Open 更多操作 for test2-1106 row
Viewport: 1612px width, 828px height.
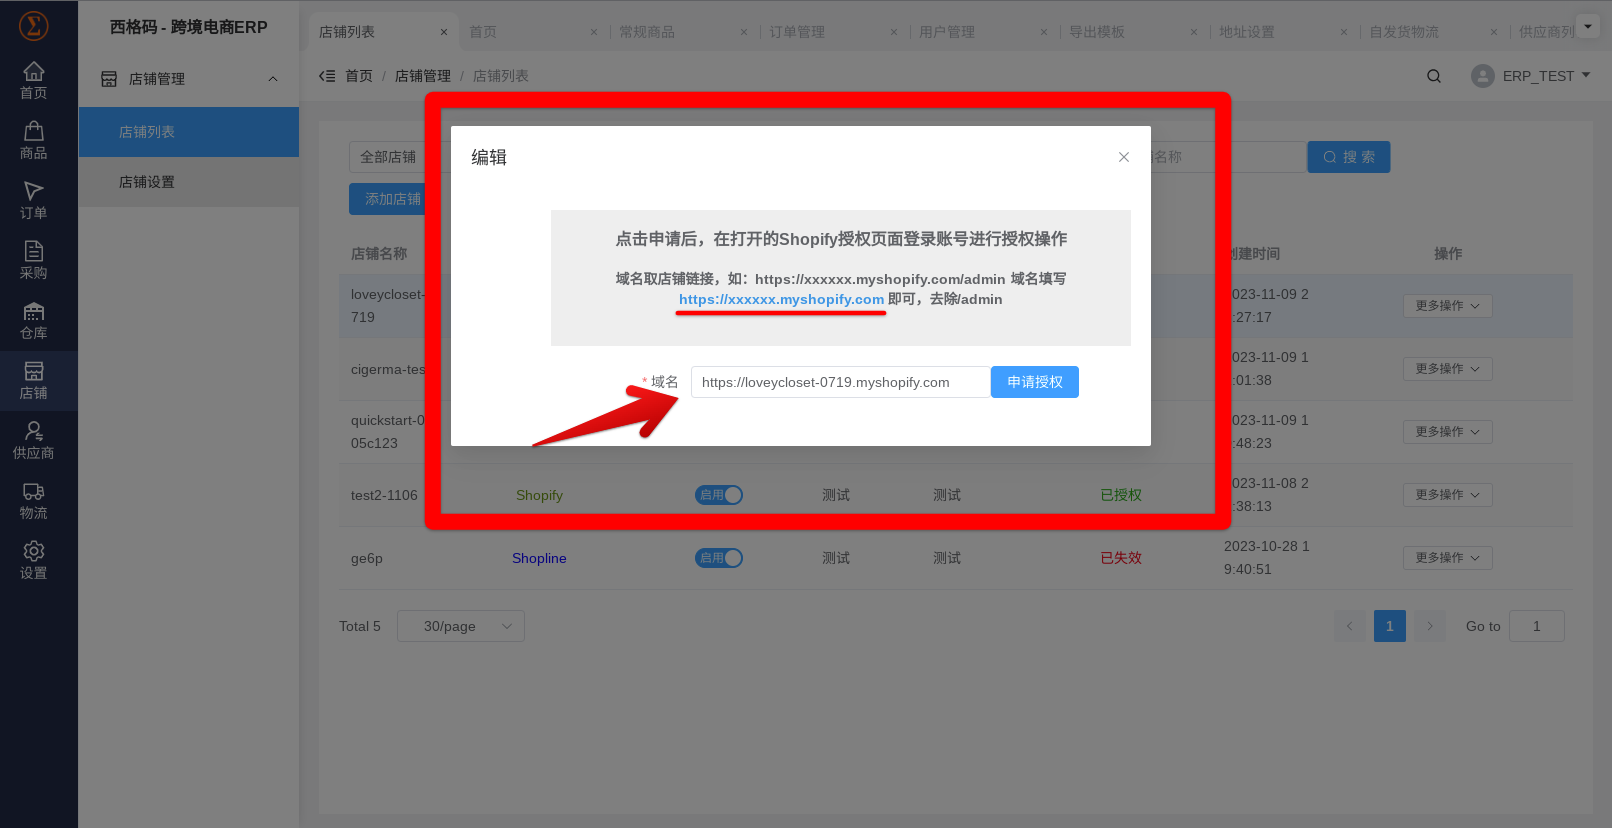[x=1447, y=495]
